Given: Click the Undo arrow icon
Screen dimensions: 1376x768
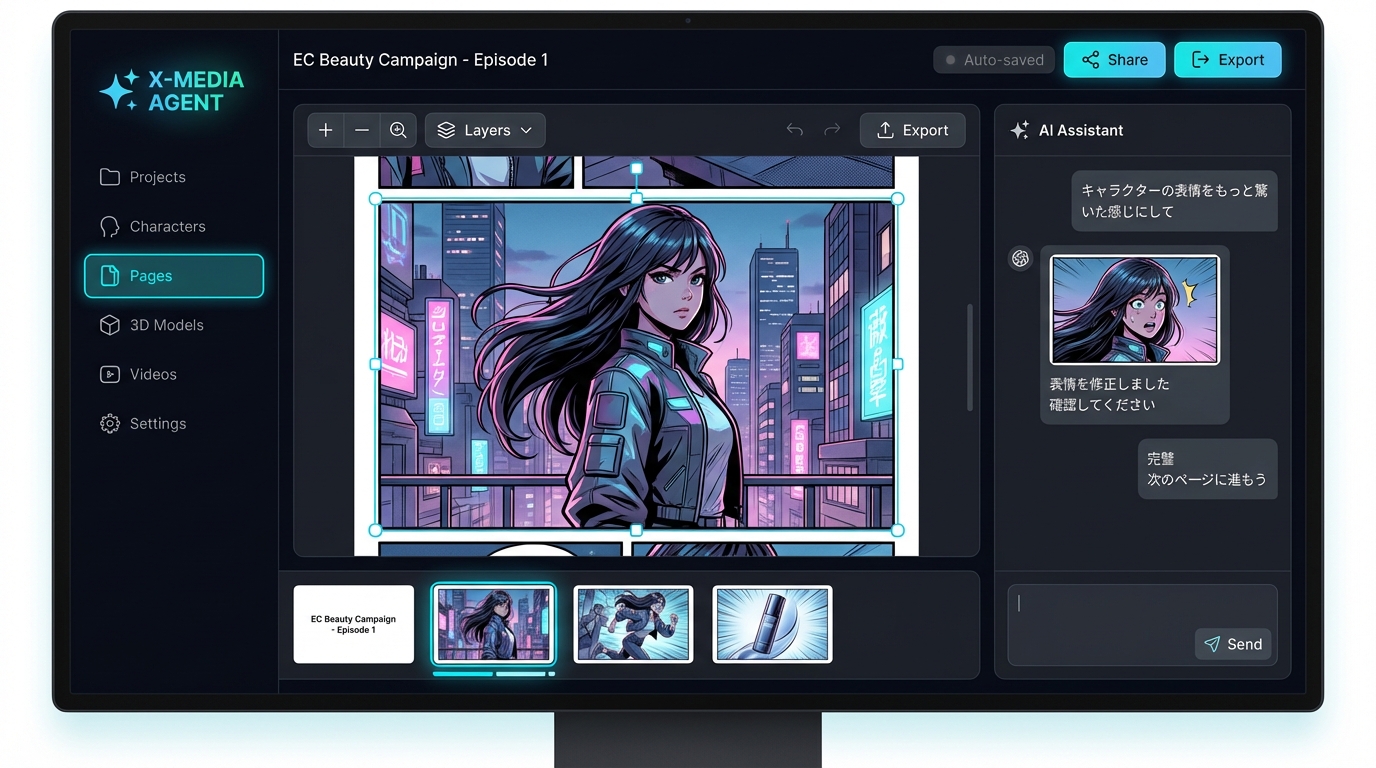Looking at the screenshot, I should (794, 129).
